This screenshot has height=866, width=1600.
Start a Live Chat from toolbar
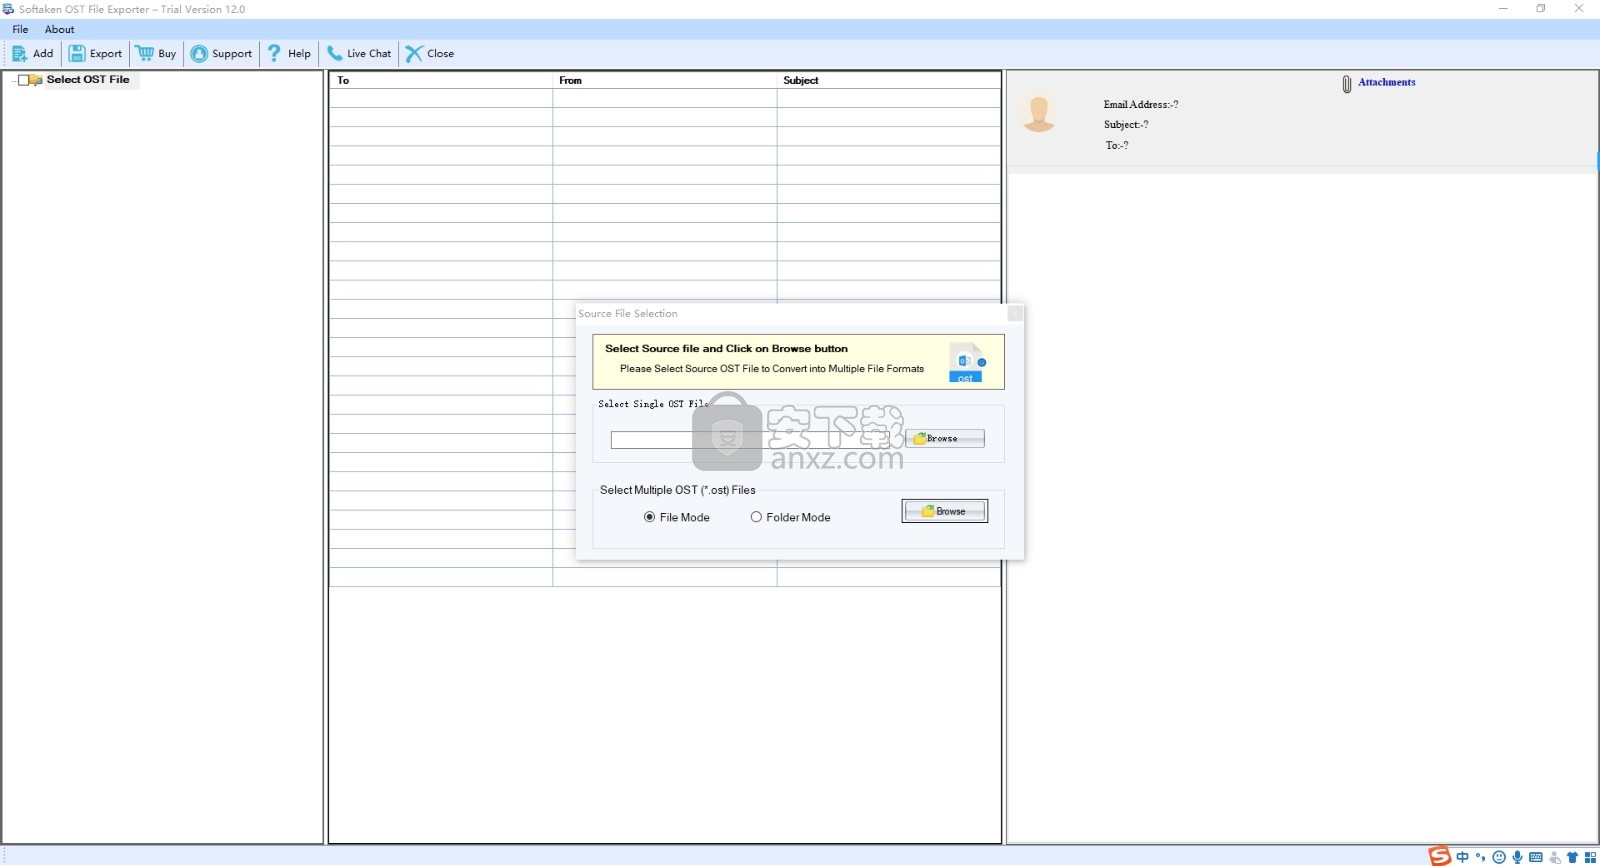(358, 54)
